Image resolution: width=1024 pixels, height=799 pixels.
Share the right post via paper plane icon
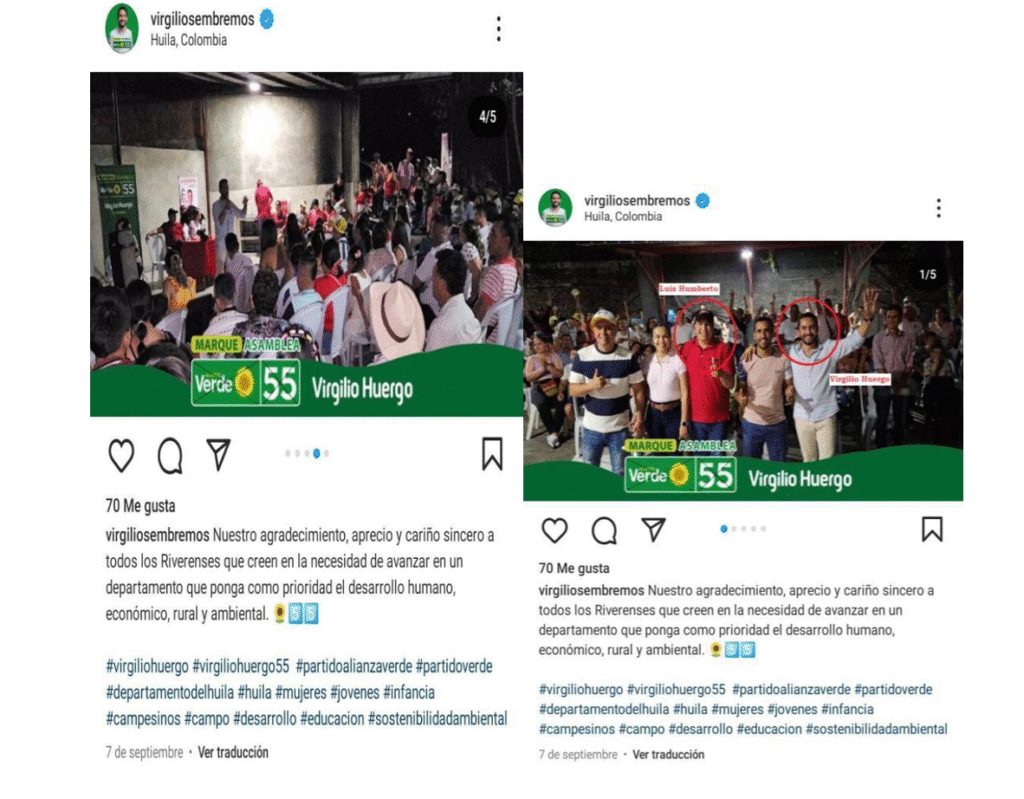coord(653,529)
